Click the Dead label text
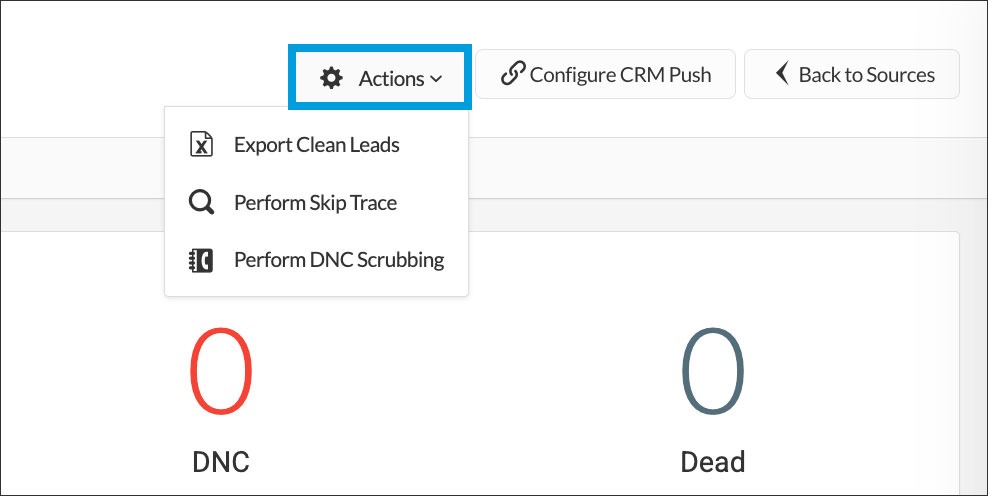Image resolution: width=988 pixels, height=496 pixels. 713,462
